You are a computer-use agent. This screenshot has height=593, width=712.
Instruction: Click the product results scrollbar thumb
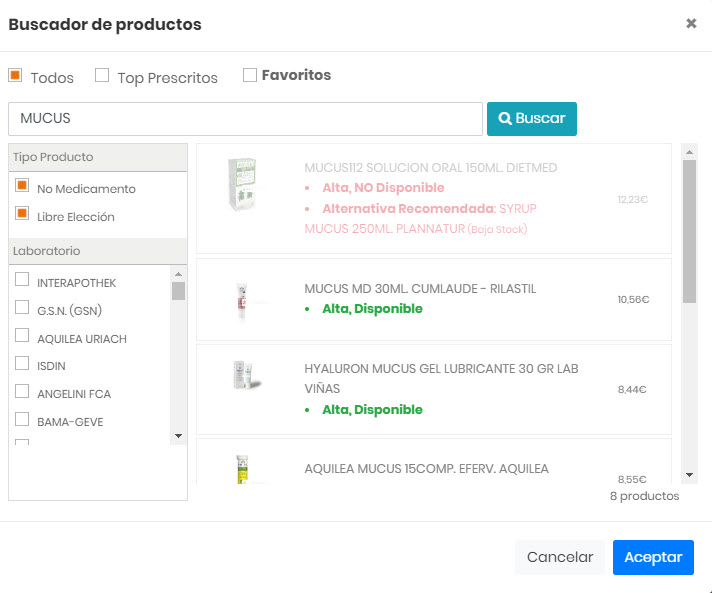(689, 232)
